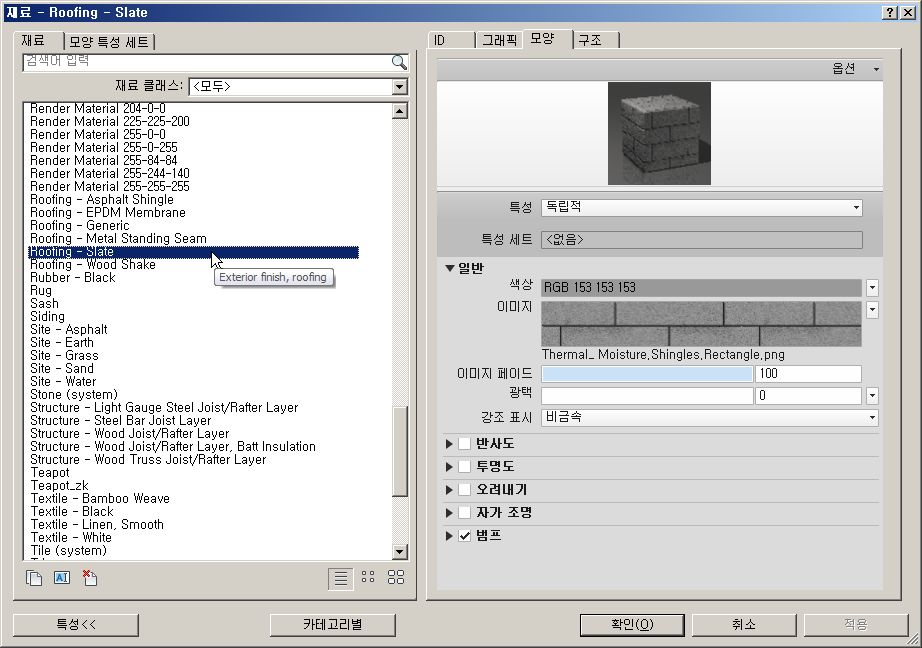Click the material list scroll down arrow

pyautogui.click(x=400, y=552)
